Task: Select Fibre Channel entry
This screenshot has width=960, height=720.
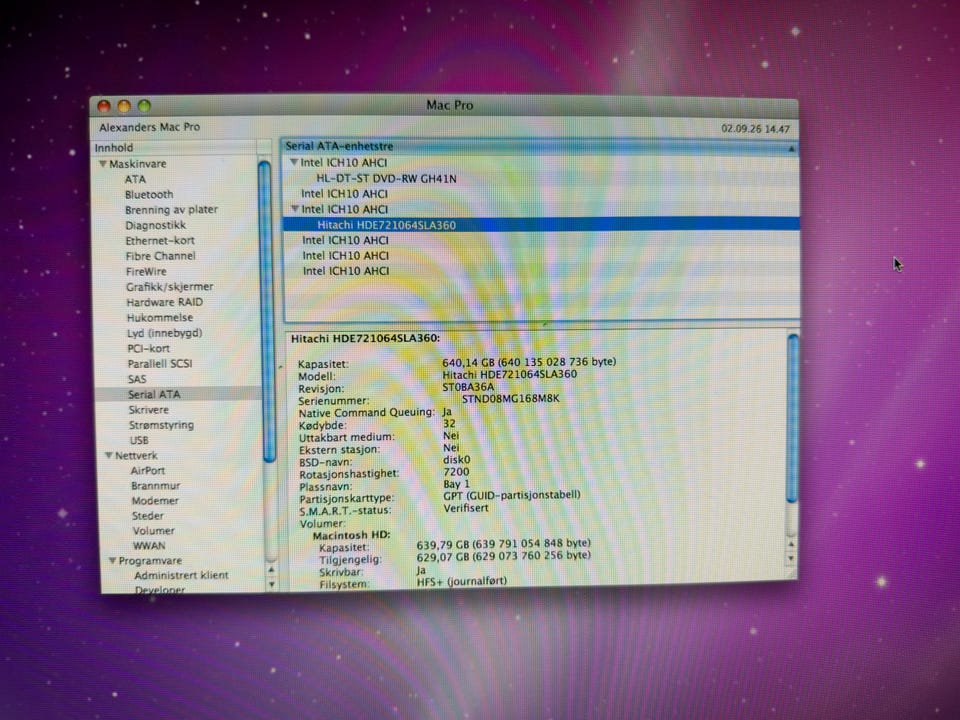Action: (x=160, y=256)
